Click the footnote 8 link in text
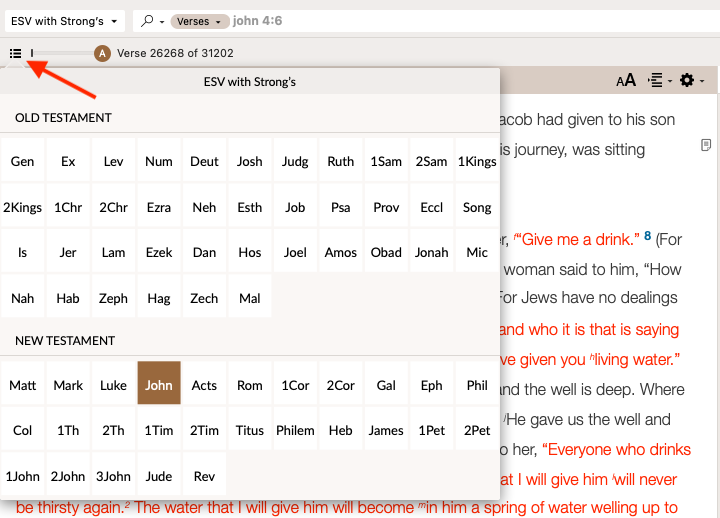The height and width of the screenshot is (518, 720). click(648, 237)
